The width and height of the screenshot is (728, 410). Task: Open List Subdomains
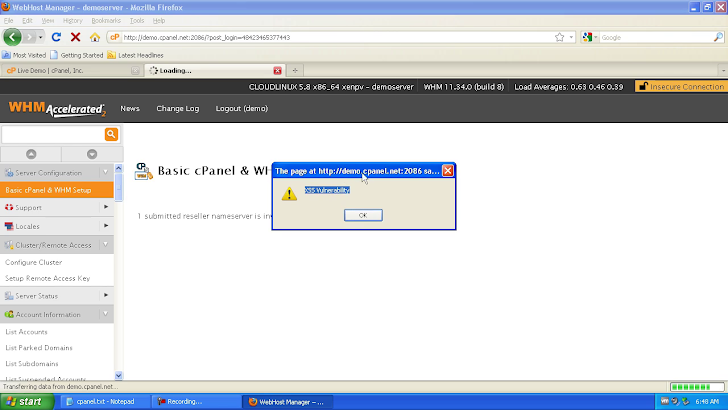click(x=32, y=363)
